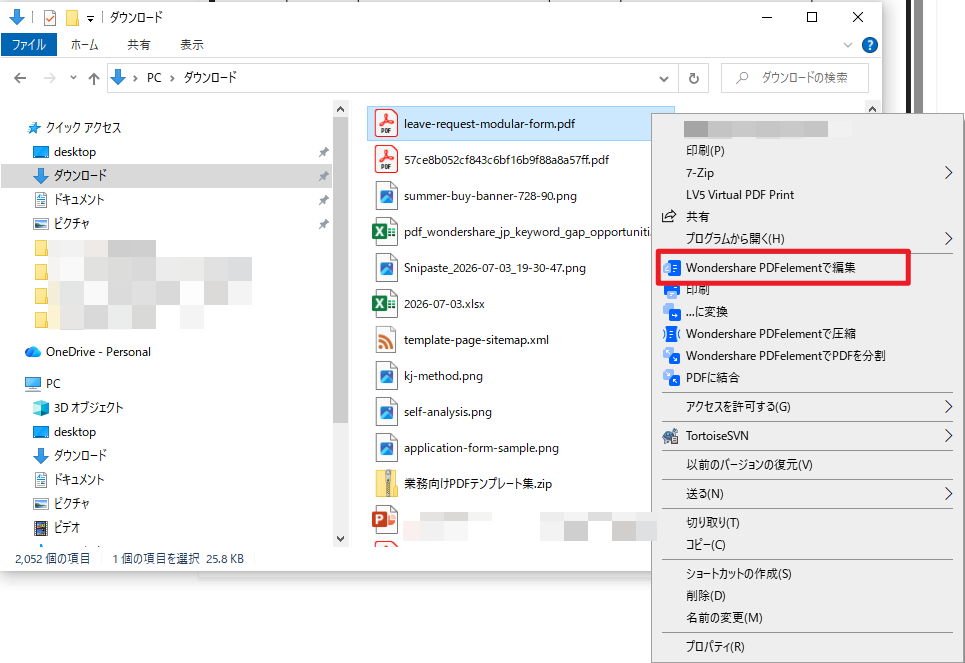The height and width of the screenshot is (663, 965).
Task: Select 以前のバージョンの復元(V)
Action: (x=749, y=465)
